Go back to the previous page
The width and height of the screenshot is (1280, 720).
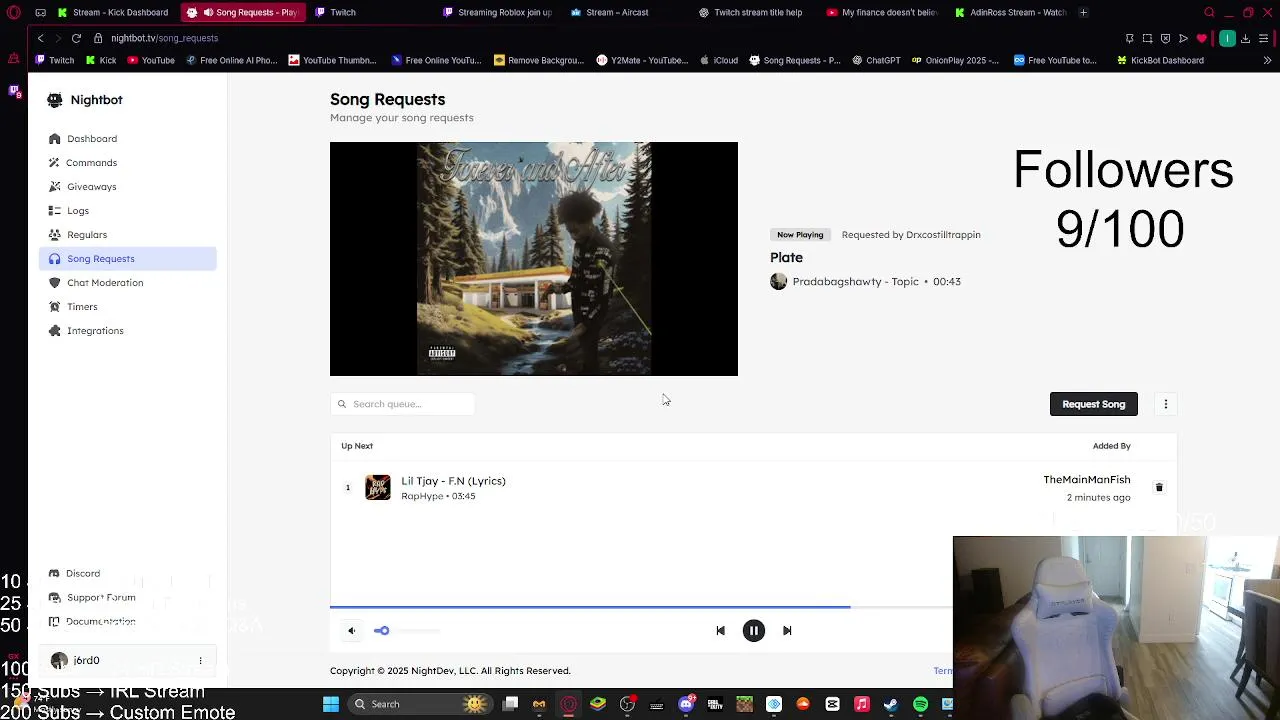[x=40, y=38]
